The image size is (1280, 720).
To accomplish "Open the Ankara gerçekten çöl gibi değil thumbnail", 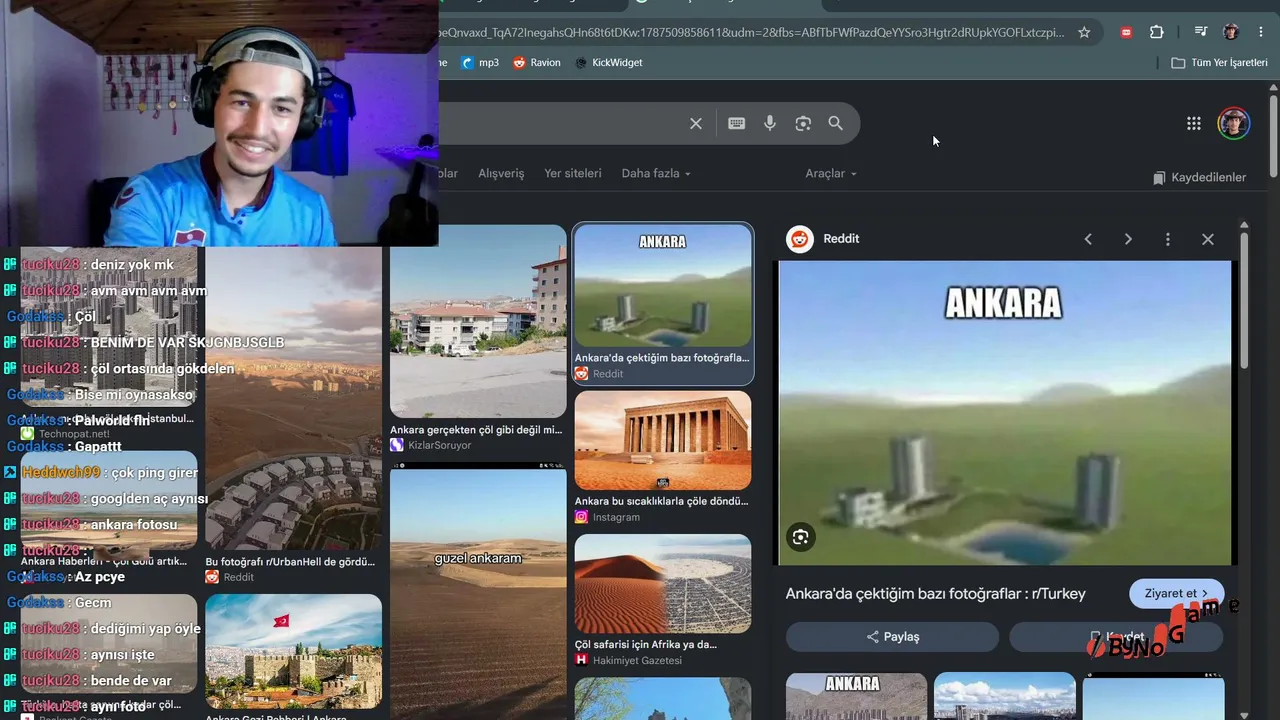I will 478,320.
